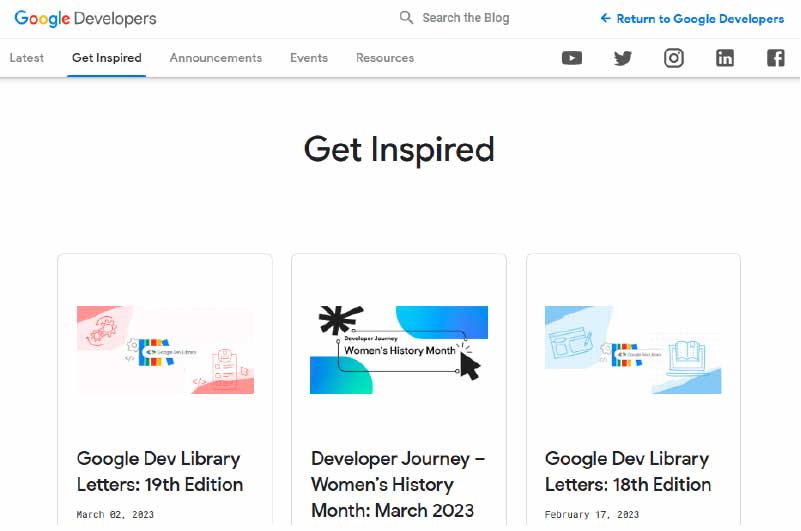Click the March 02, 2023 date
Viewport: 801px width, 531px height.
click(x=115, y=515)
